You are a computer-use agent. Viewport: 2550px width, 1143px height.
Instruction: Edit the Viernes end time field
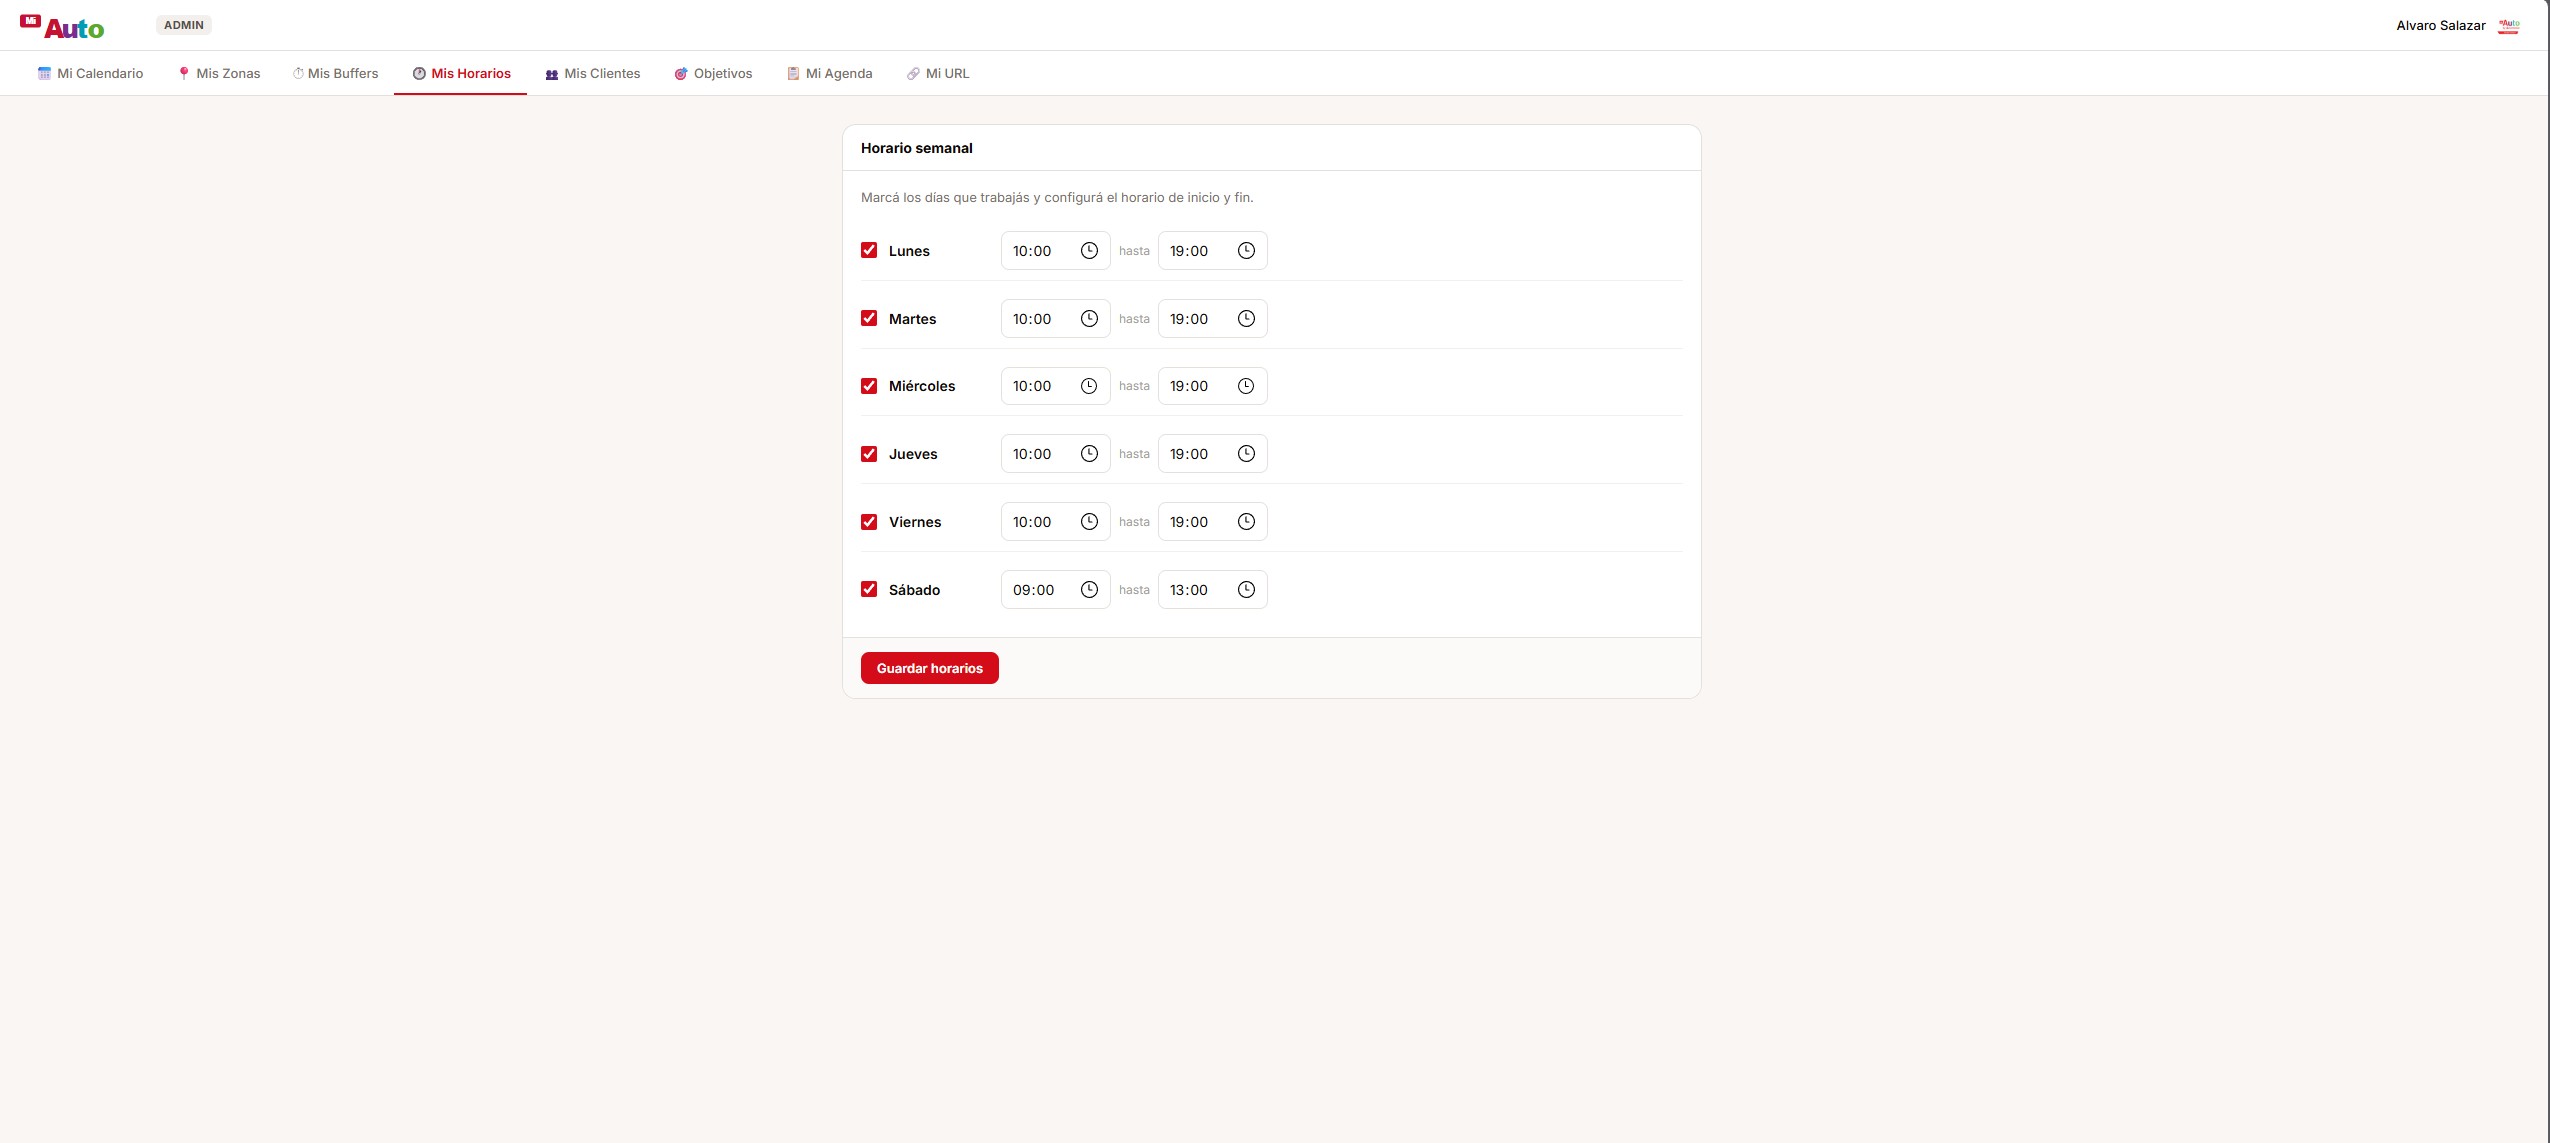(1213, 522)
